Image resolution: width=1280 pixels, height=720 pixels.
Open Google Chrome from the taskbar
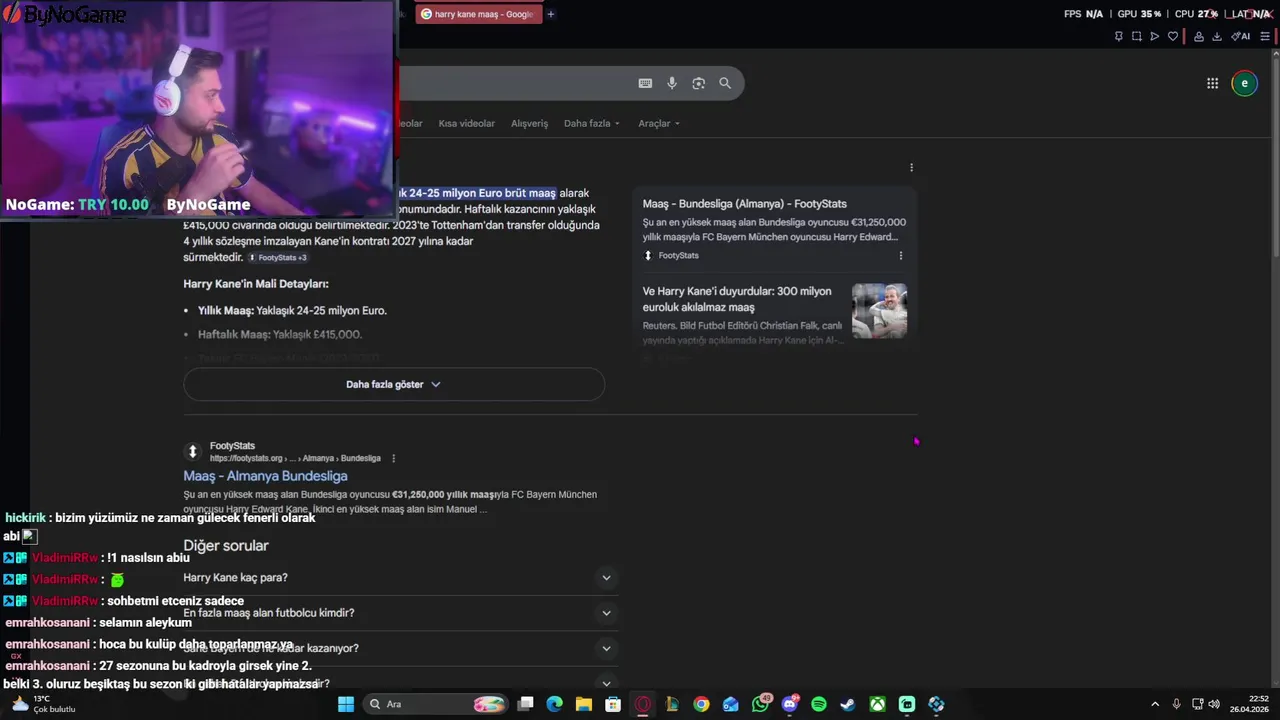(701, 704)
